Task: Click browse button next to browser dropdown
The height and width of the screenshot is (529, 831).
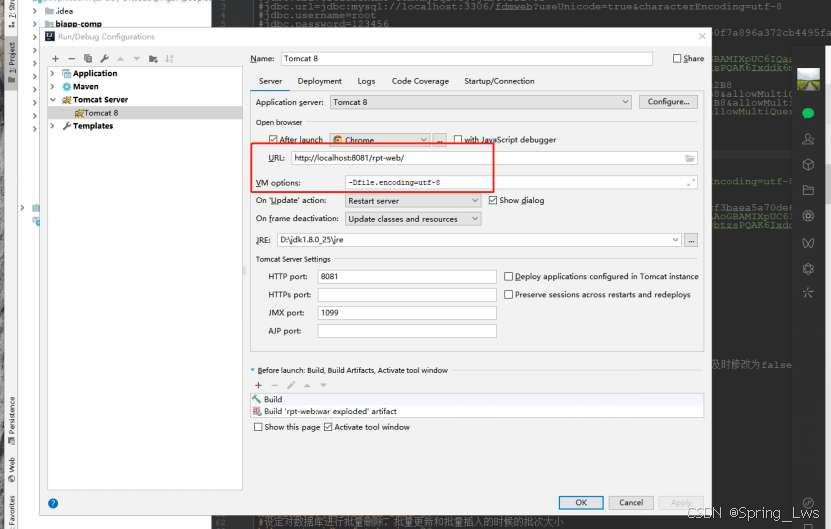Action: pyautogui.click(x=439, y=140)
